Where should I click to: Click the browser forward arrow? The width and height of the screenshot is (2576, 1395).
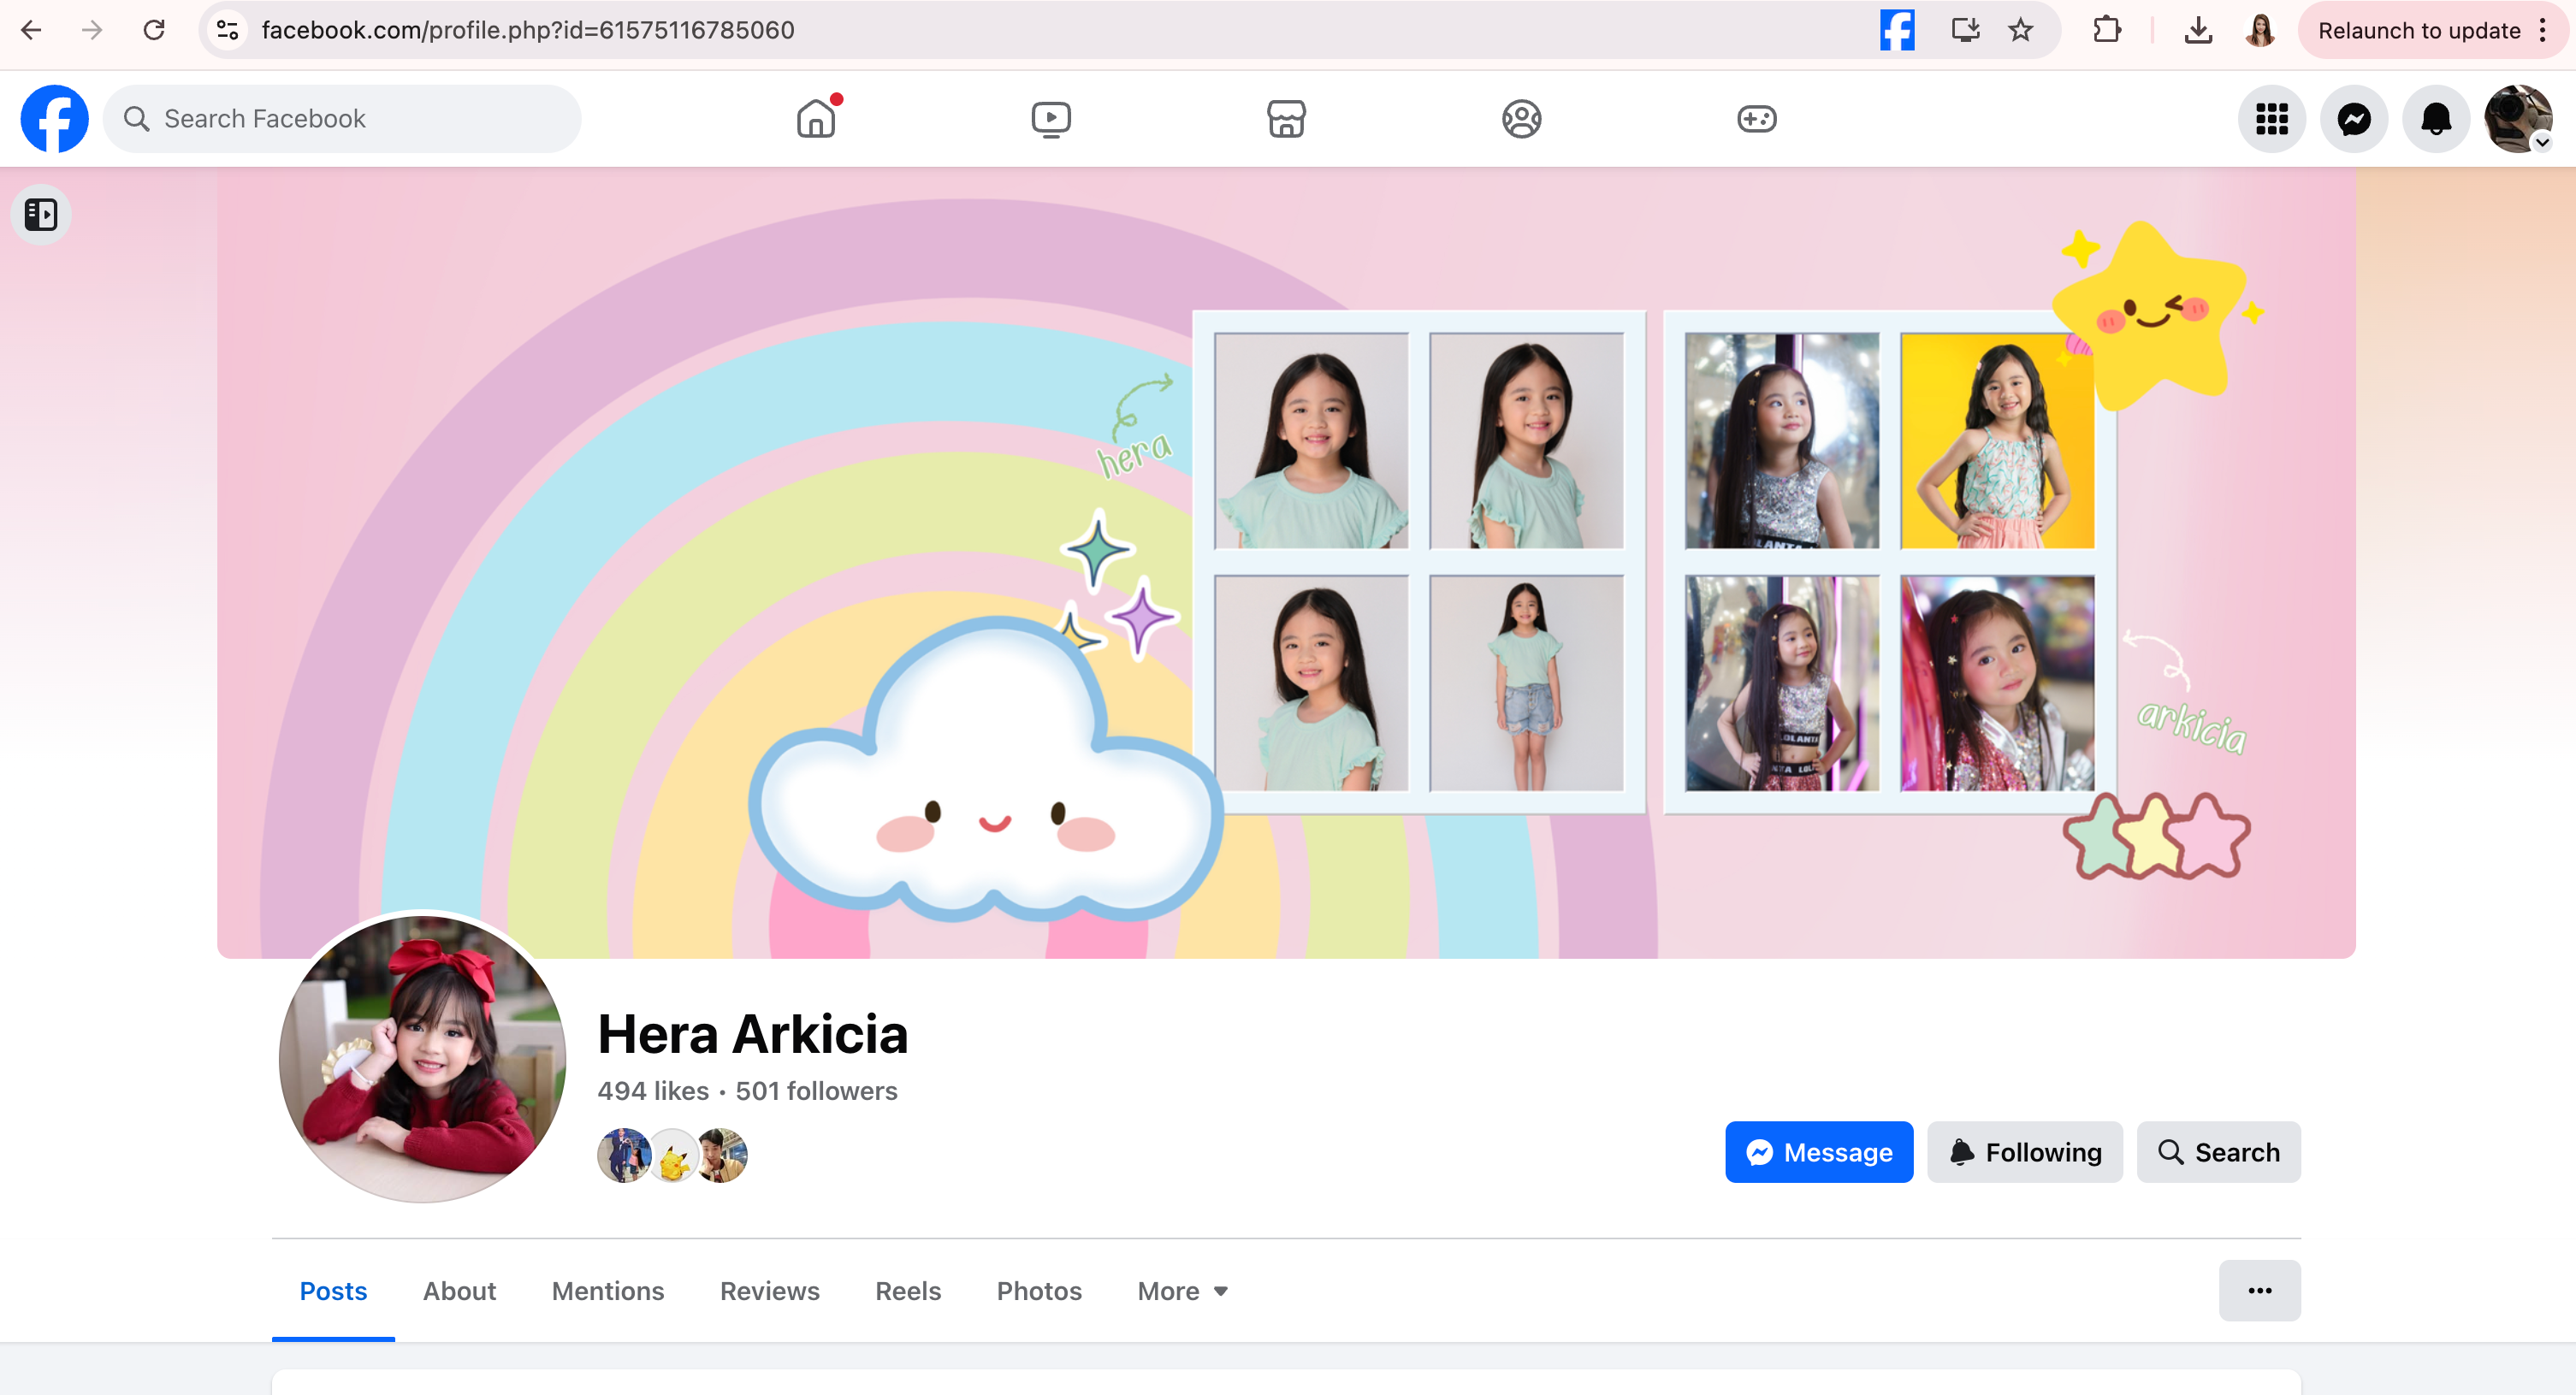[92, 30]
